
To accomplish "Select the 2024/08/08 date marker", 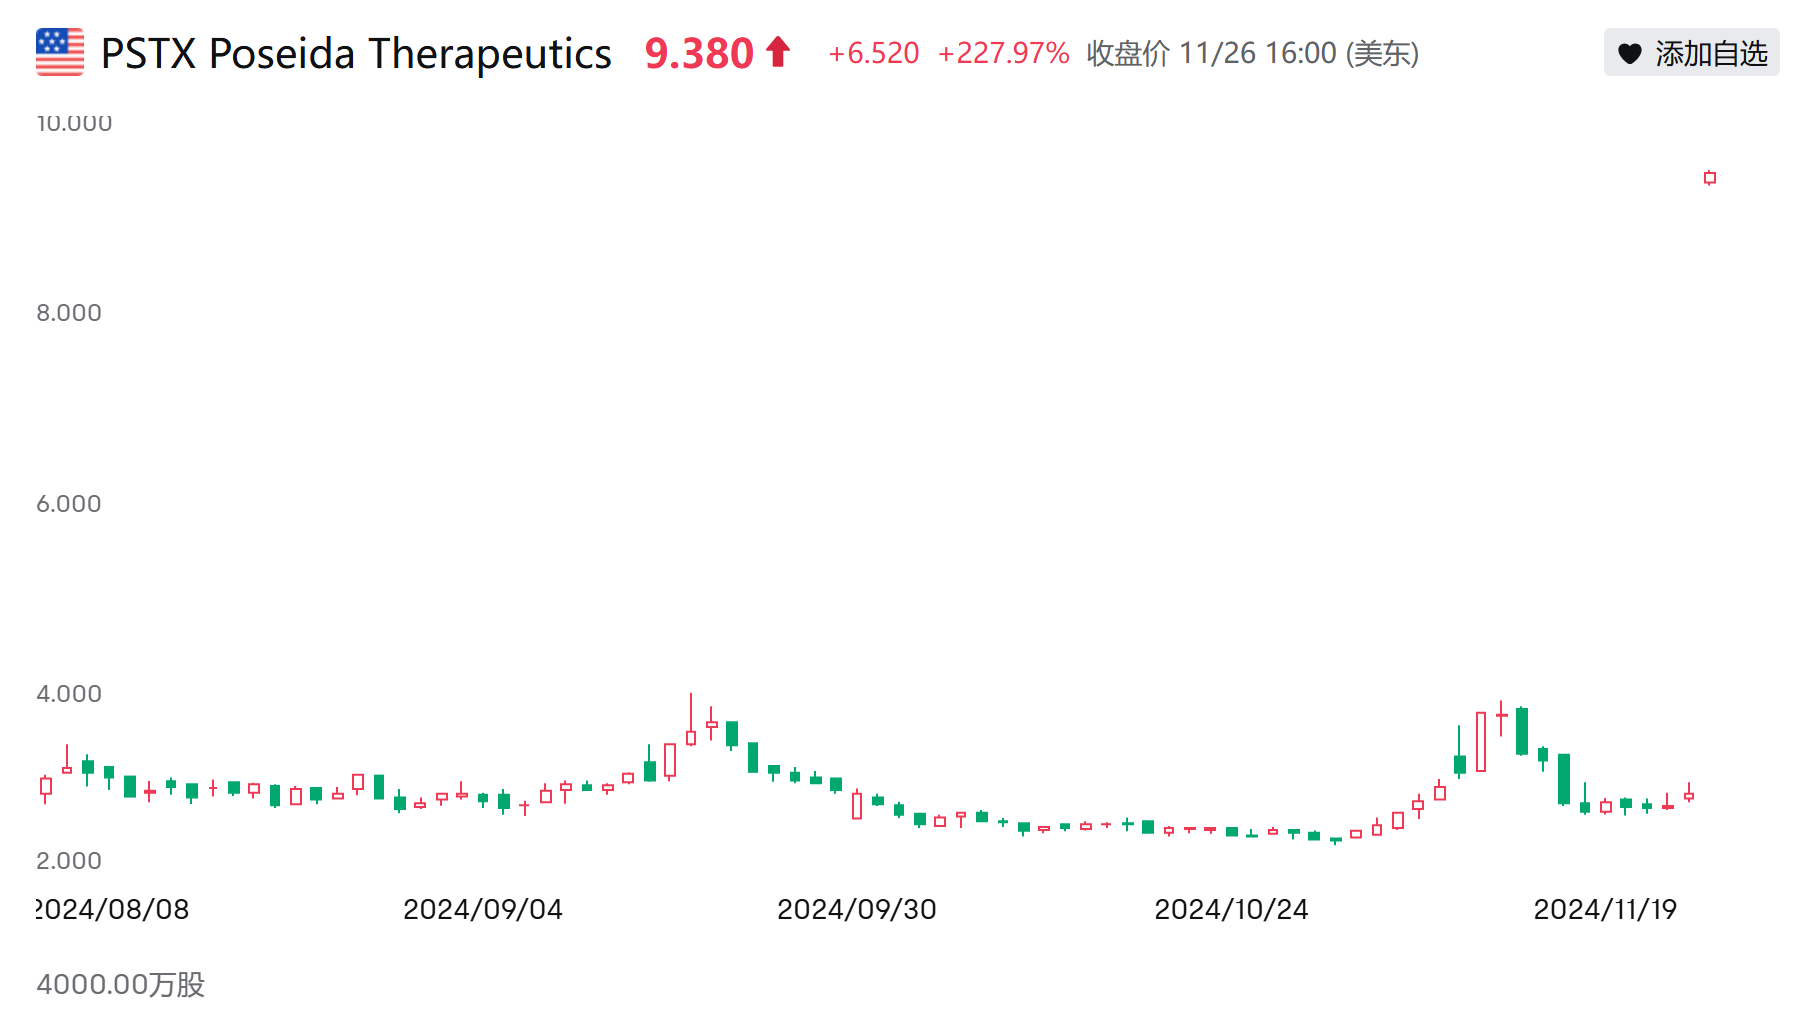I will coord(113,909).
